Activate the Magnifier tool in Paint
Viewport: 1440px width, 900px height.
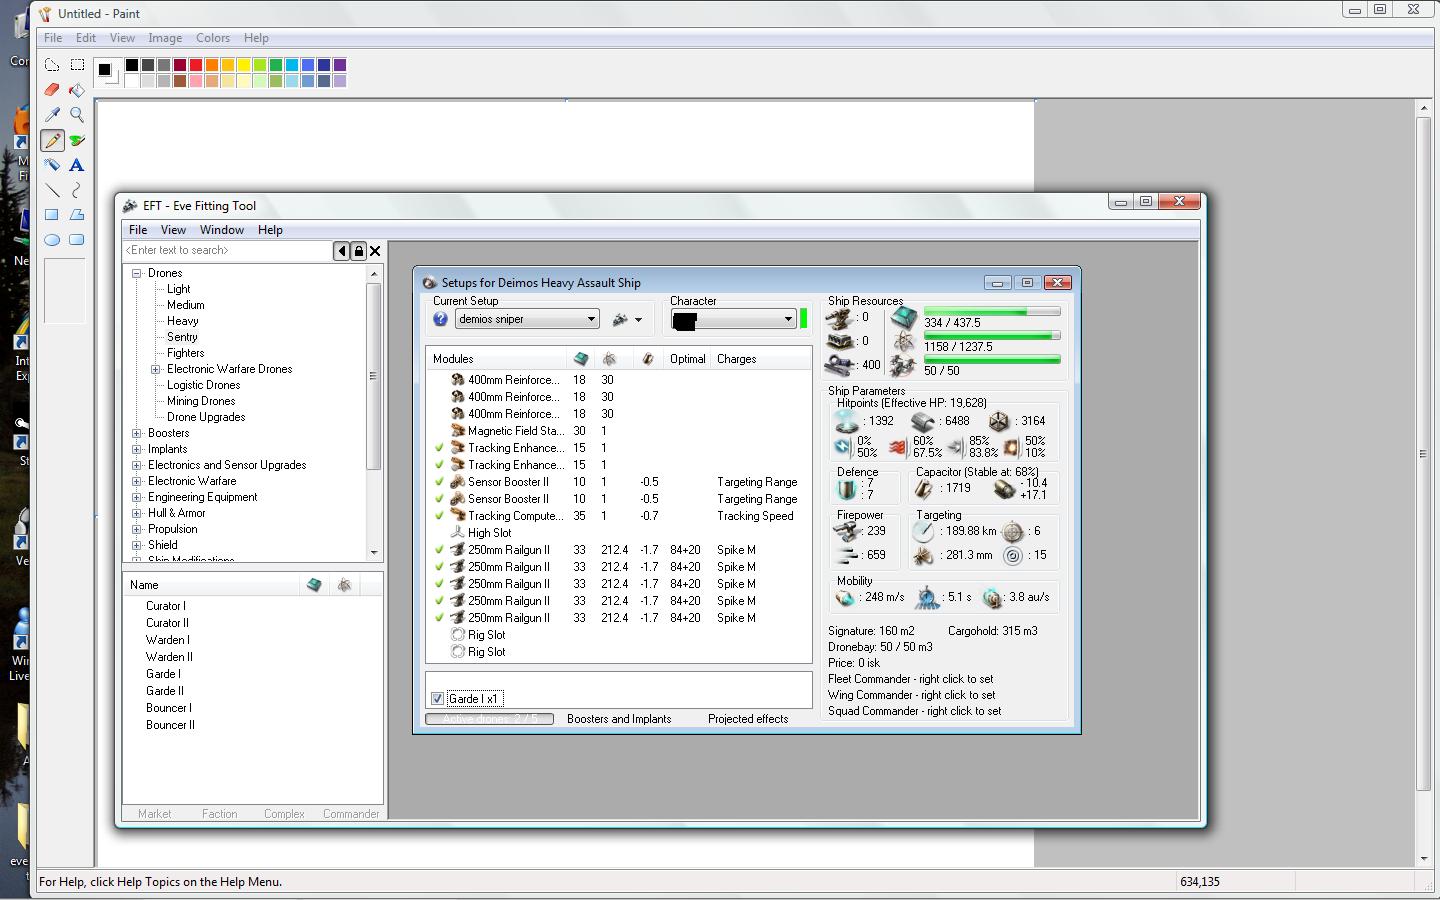[77, 115]
